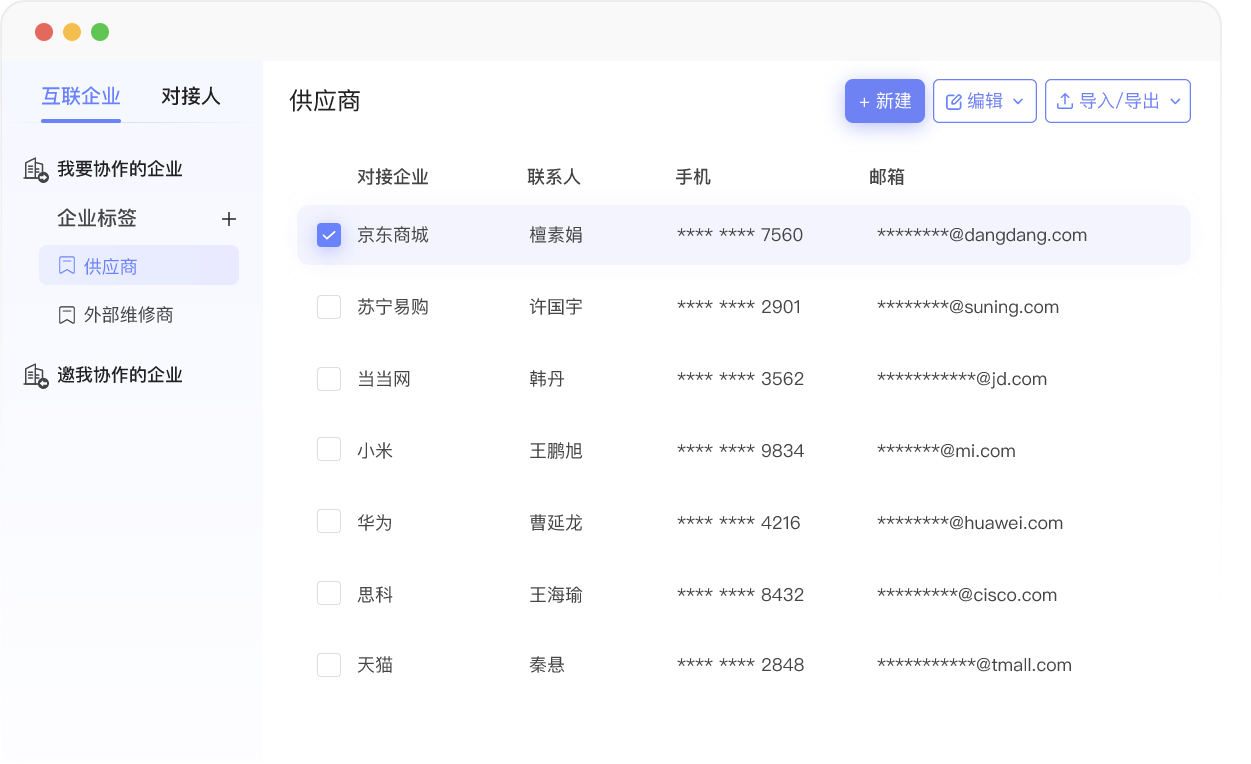Viewport: 1251px width, 764px height.
Task: Click the @tmall.com email
Action: (x=974, y=665)
